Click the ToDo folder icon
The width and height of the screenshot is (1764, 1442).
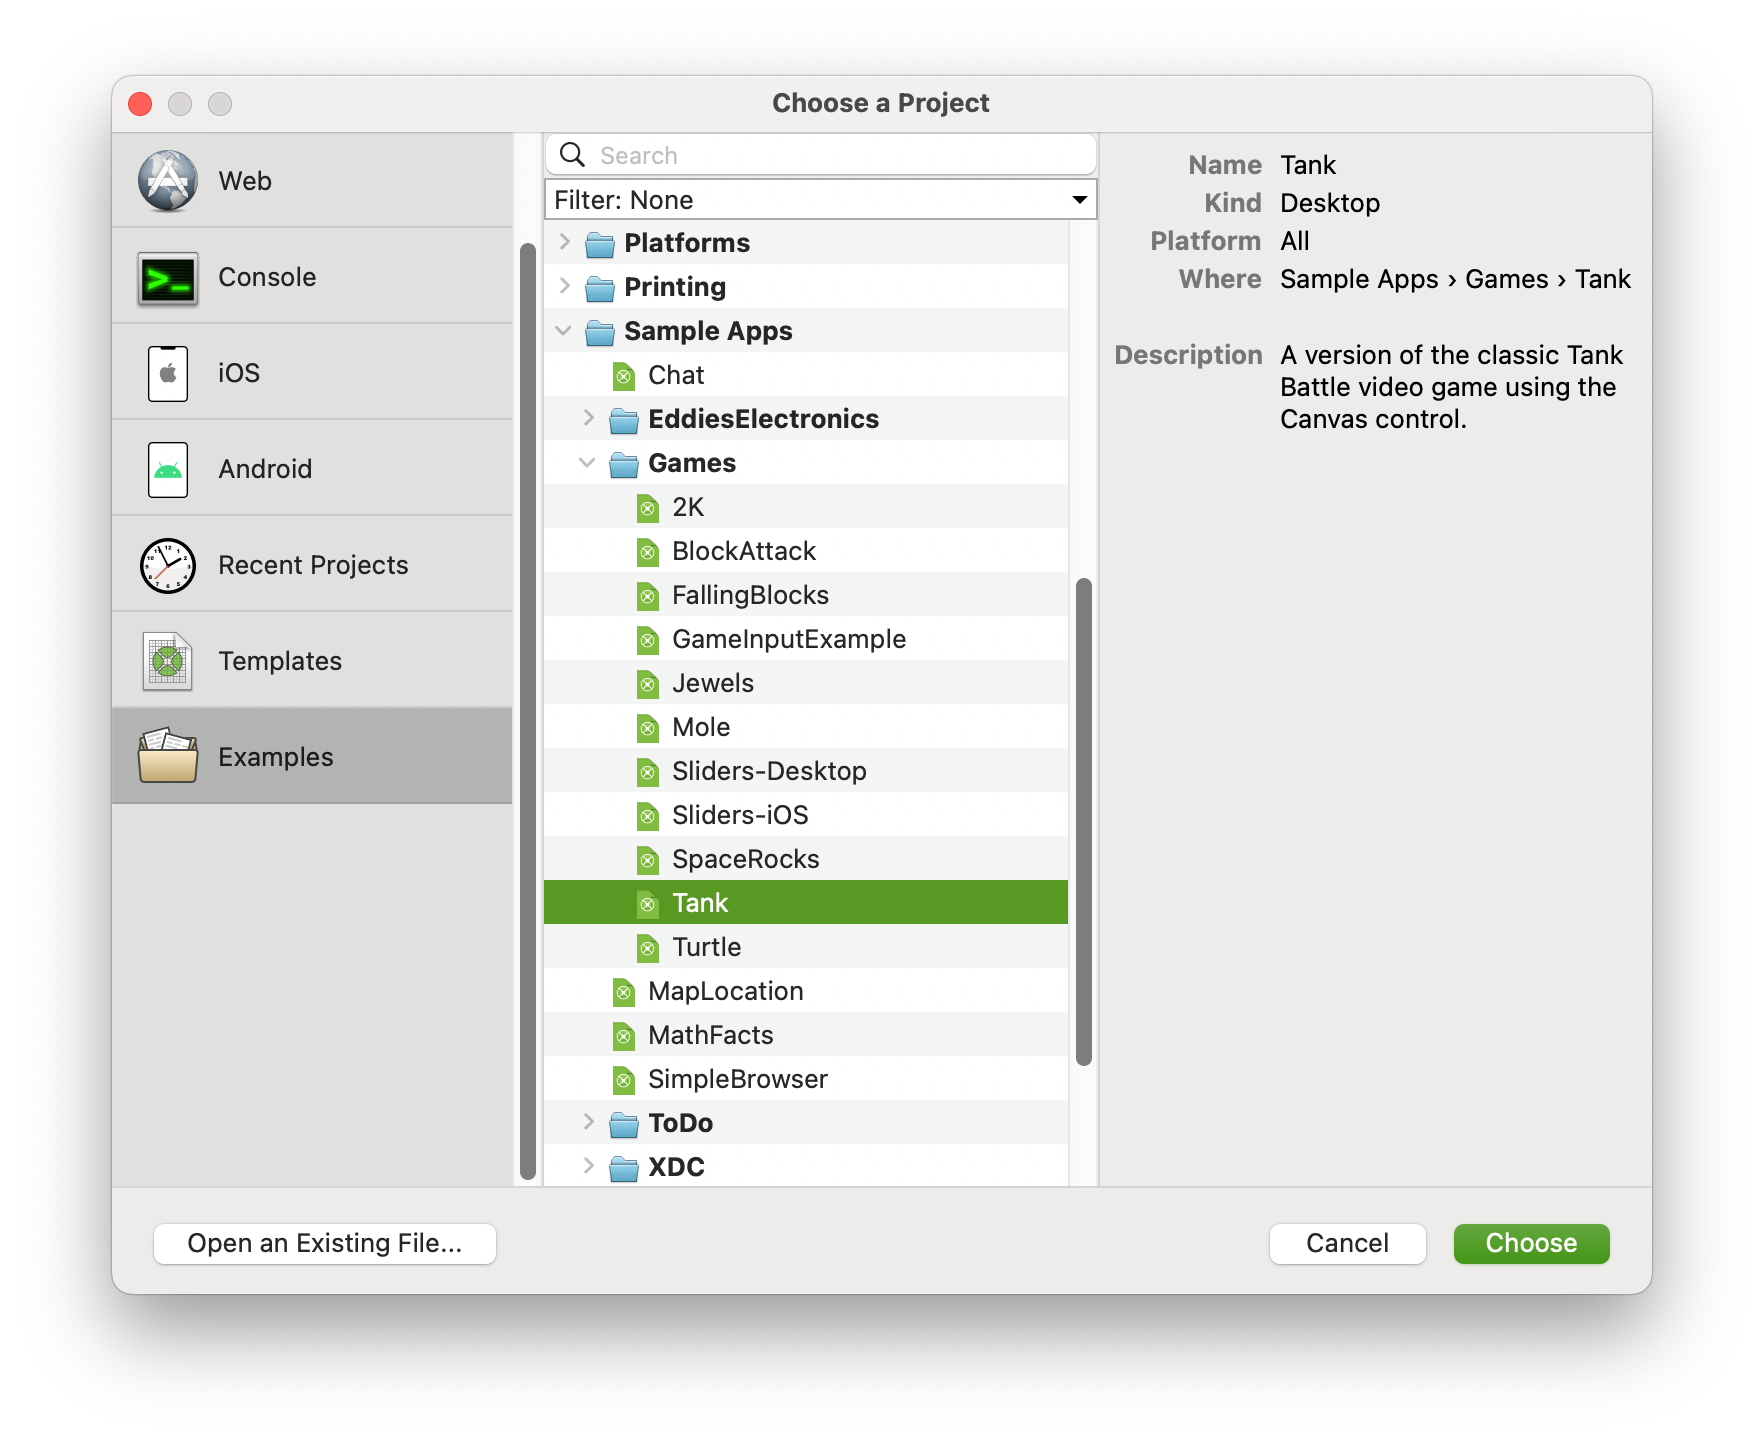pos(623,1124)
